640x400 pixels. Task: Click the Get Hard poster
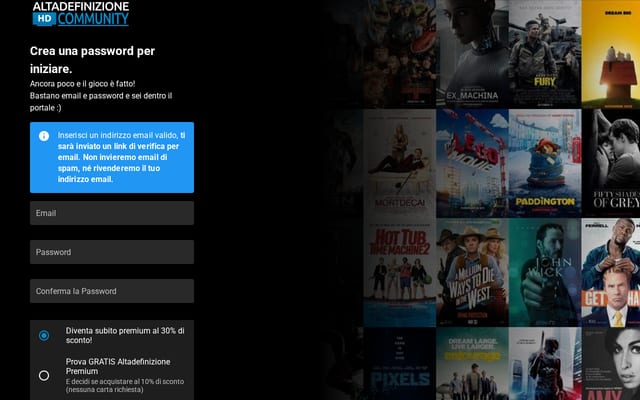click(x=611, y=272)
